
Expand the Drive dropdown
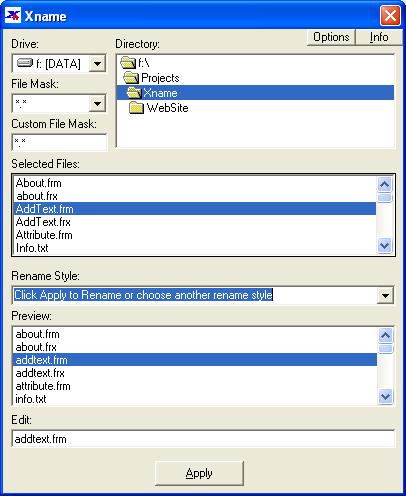(x=97, y=63)
